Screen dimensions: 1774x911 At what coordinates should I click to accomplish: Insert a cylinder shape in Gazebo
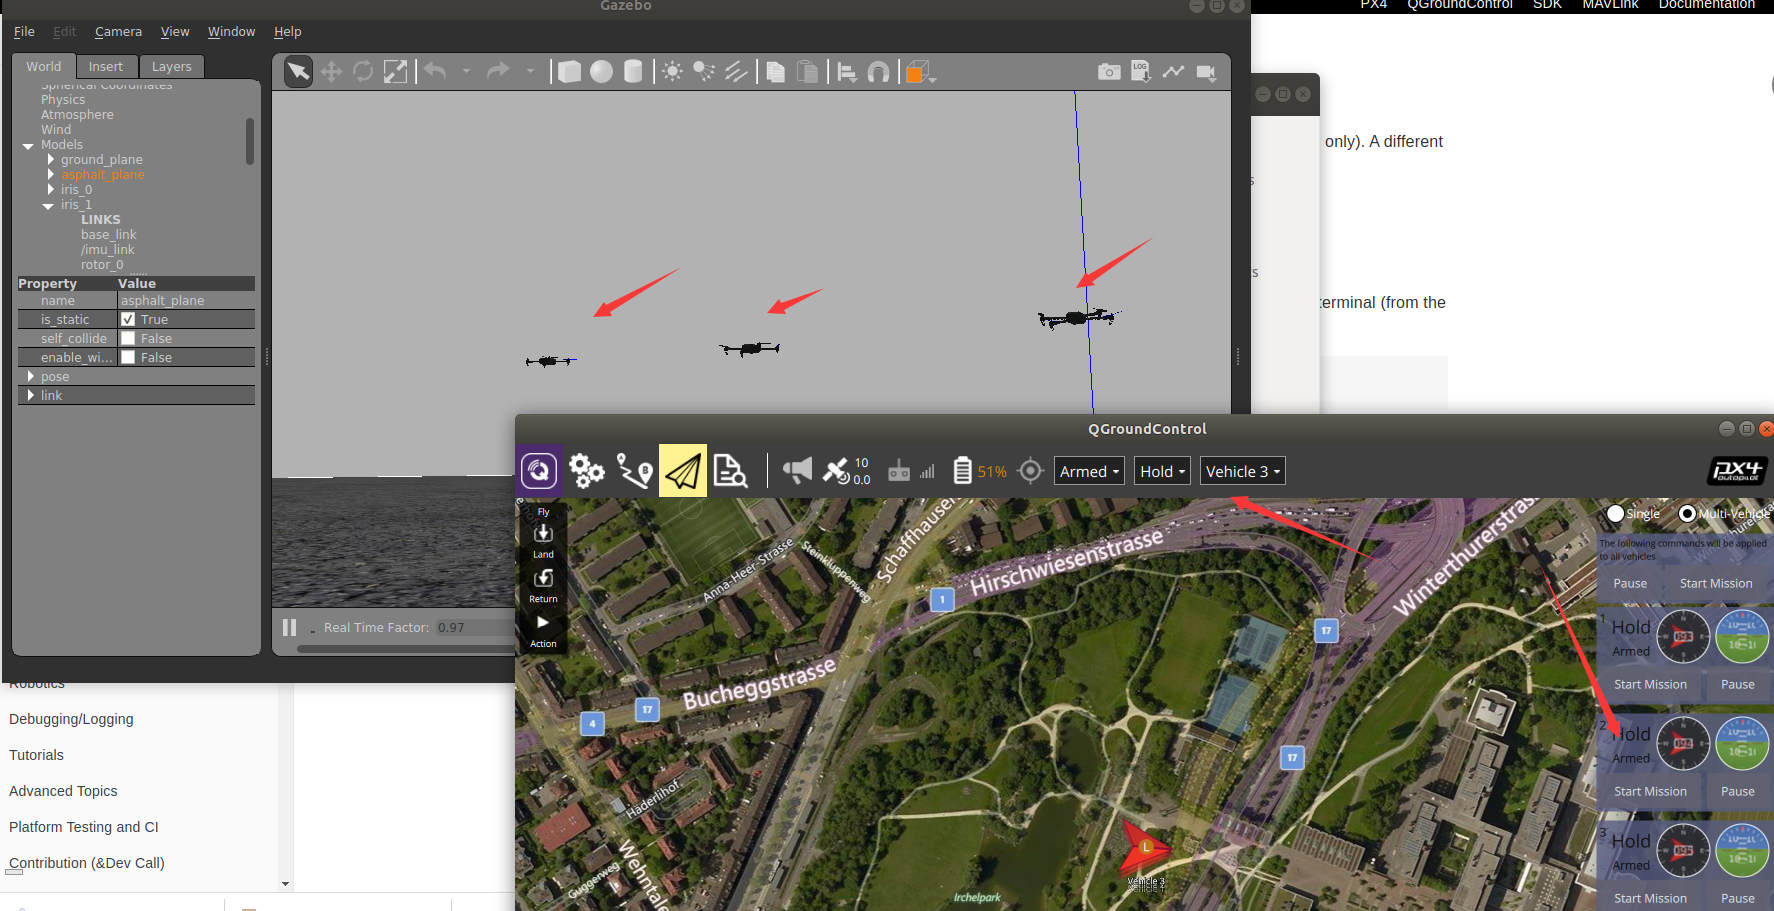coord(633,72)
